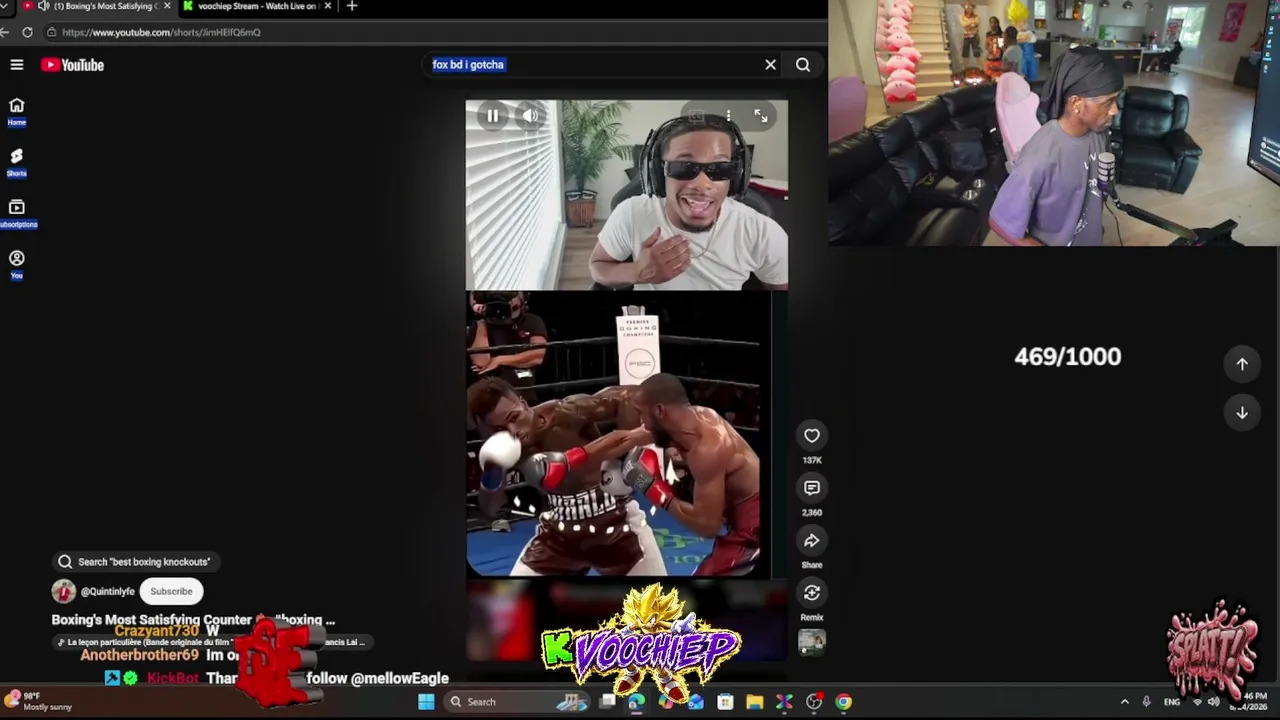Reload the page with the refresh button

pos(27,32)
